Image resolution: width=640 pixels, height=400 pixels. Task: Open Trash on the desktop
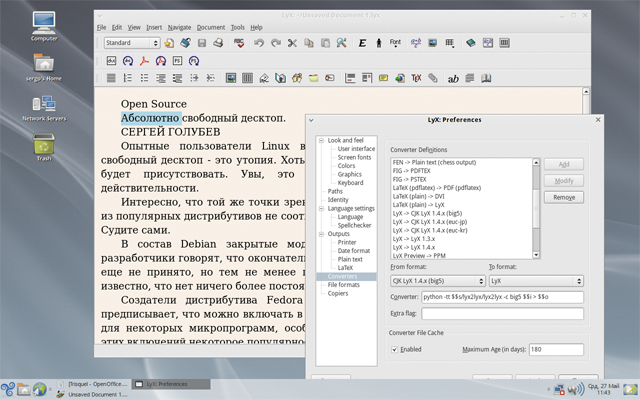point(44,147)
